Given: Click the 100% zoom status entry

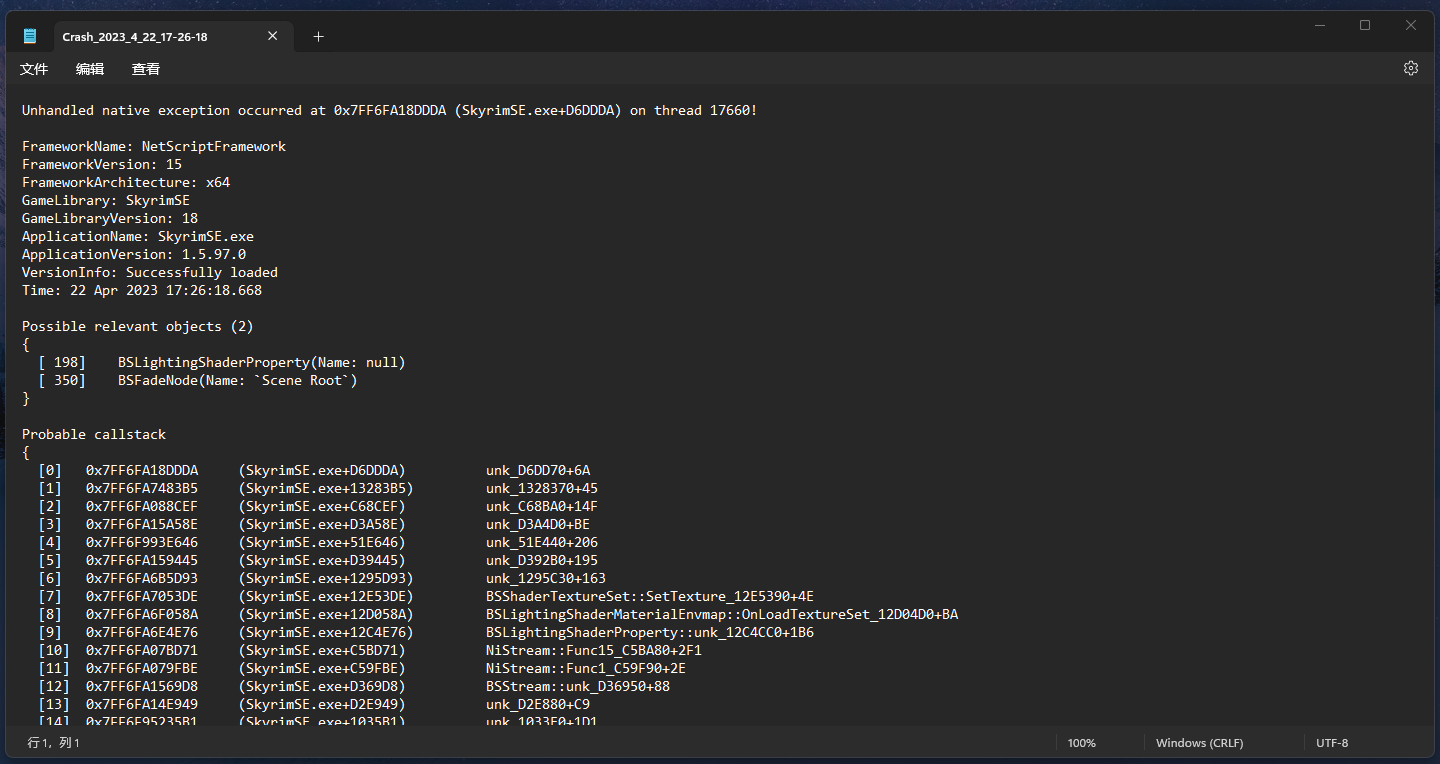Looking at the screenshot, I should point(1082,743).
